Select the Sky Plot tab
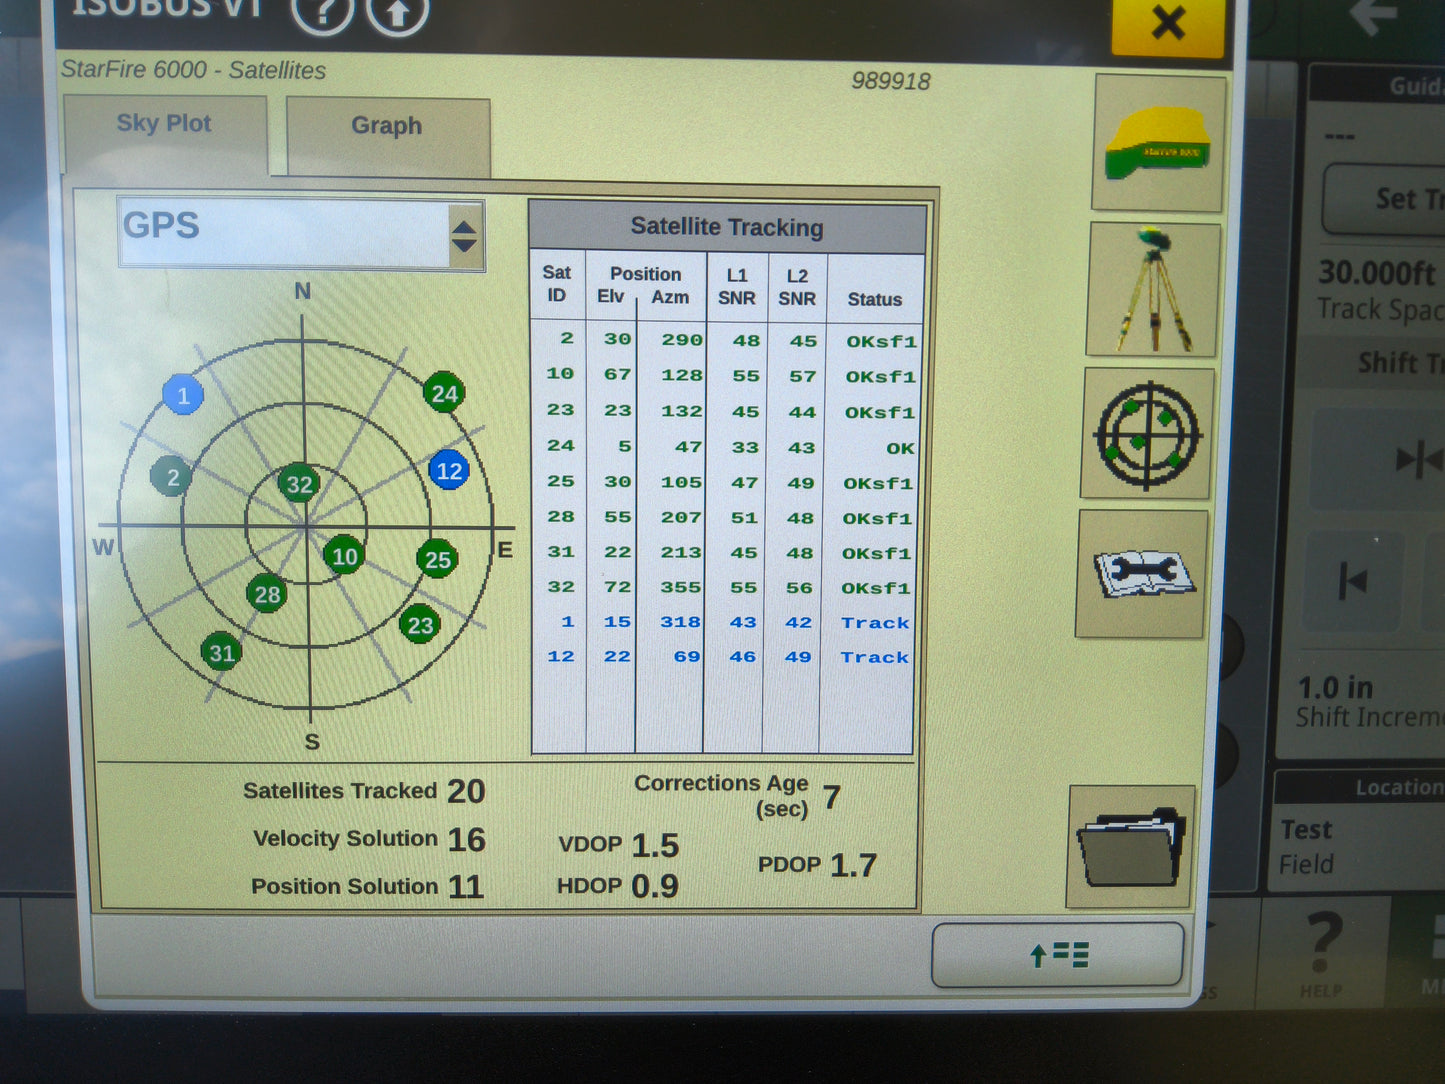The width and height of the screenshot is (1445, 1084). pos(164,123)
